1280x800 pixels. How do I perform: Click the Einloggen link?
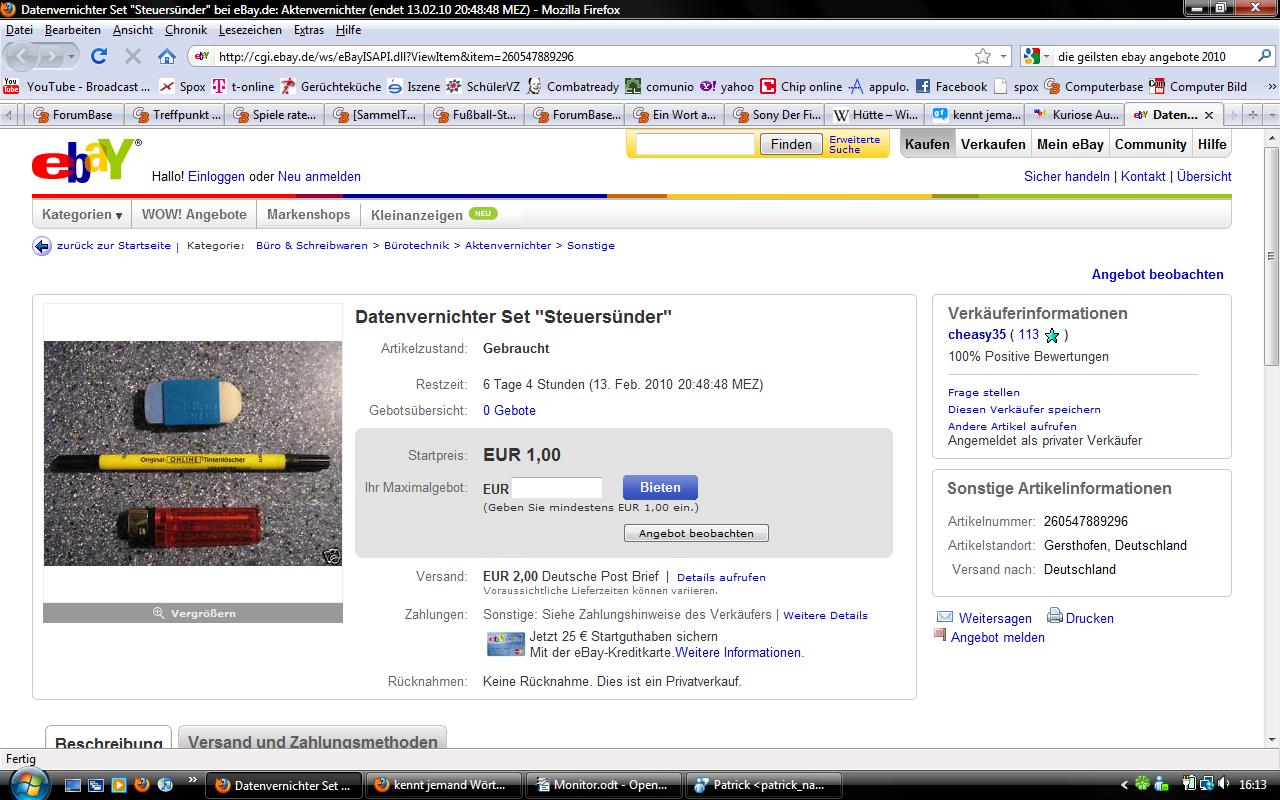[216, 176]
